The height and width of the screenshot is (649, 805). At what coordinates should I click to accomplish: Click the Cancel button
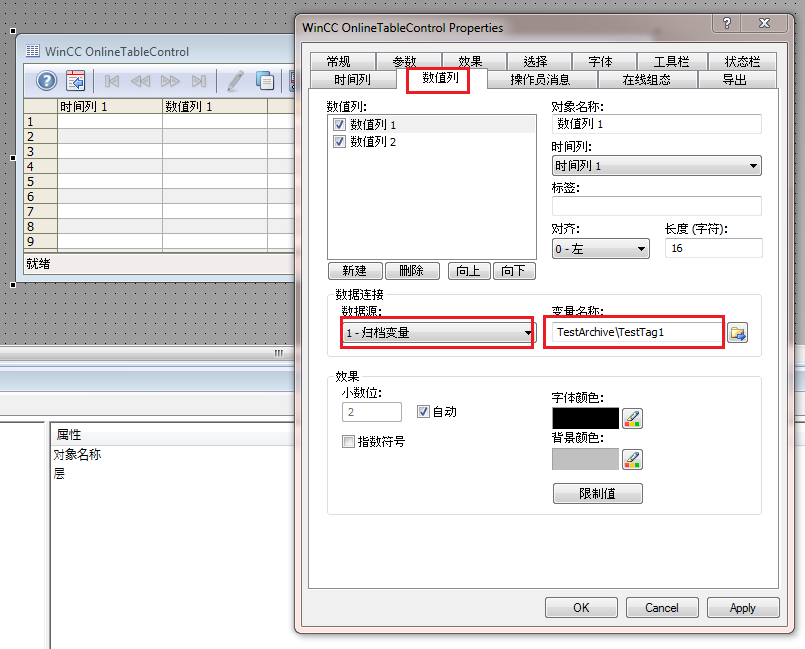point(662,608)
